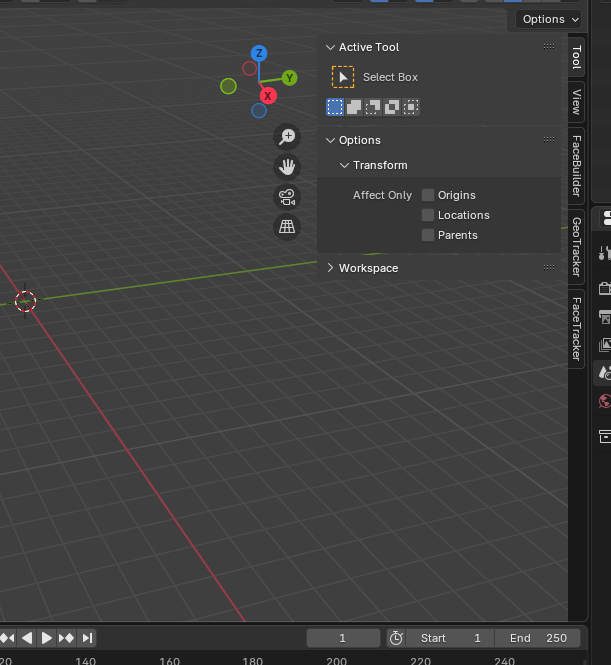Switch to the FaceBuilder sidebar tab

tap(576, 165)
